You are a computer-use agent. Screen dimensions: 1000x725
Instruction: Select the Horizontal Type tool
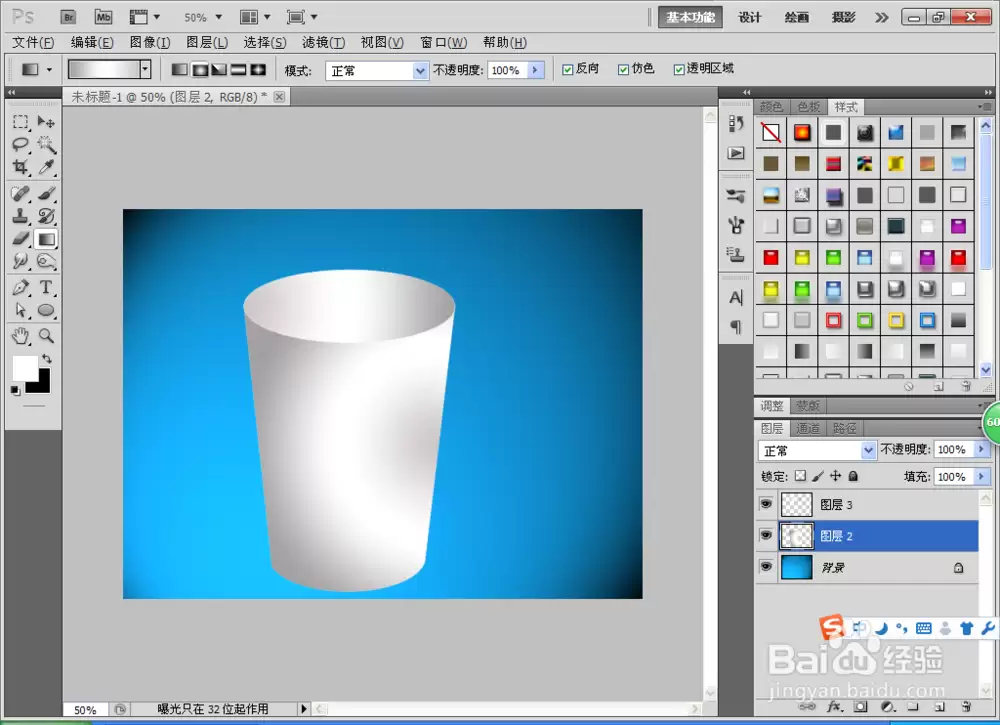coord(46,287)
